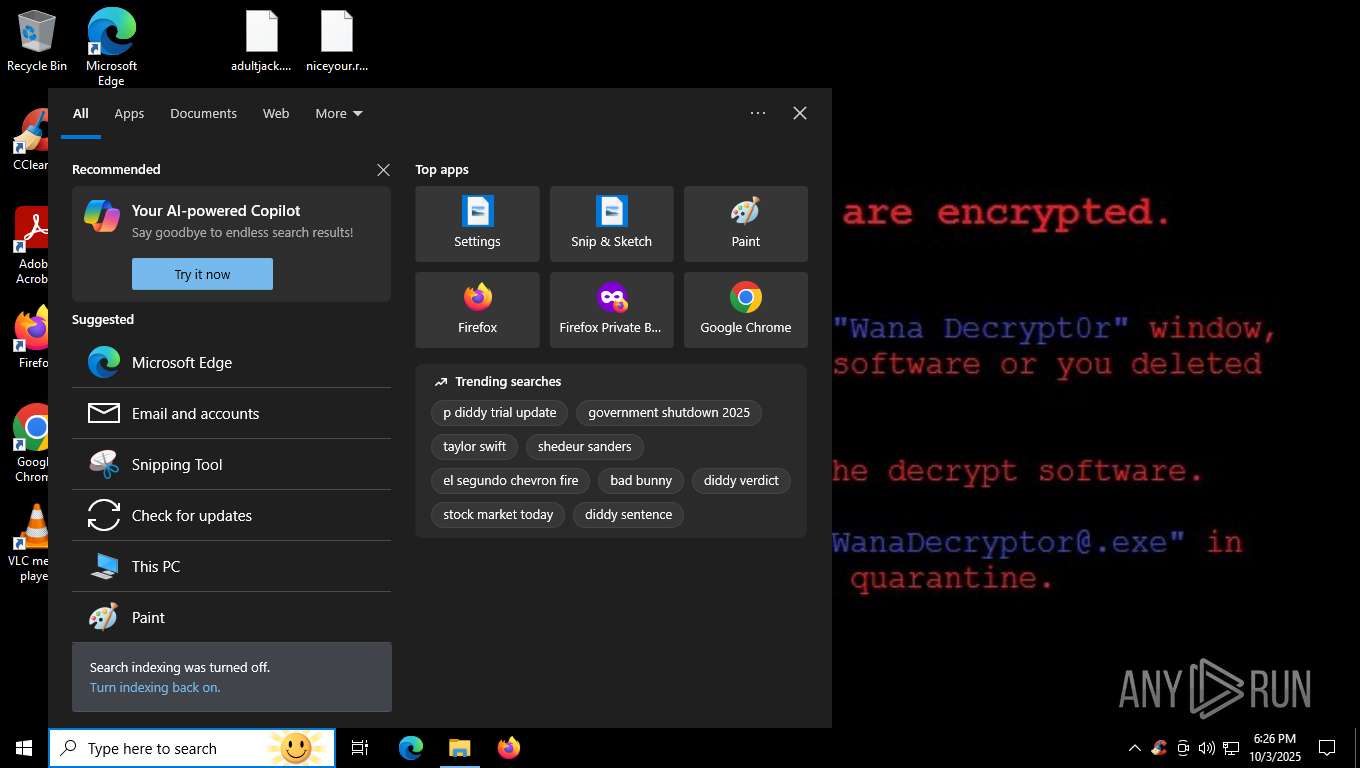This screenshot has width=1360, height=768.
Task: Open Snipping Tool suggestion
Action: pyautogui.click(x=231, y=464)
